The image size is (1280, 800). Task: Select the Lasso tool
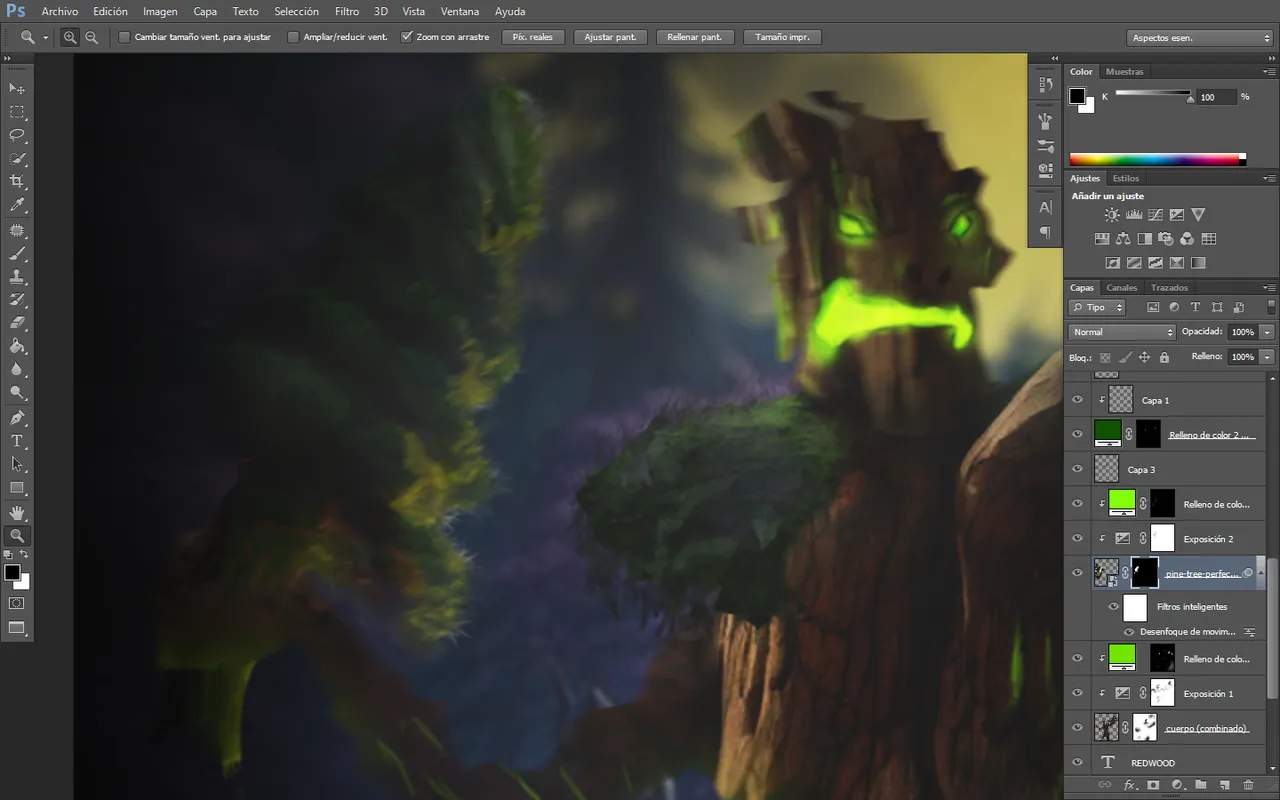(17, 135)
